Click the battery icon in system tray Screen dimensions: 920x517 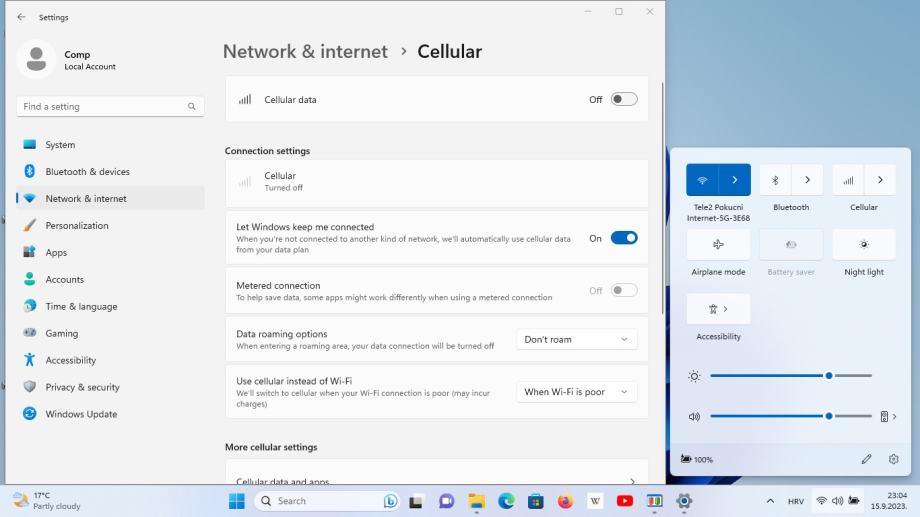(x=854, y=501)
